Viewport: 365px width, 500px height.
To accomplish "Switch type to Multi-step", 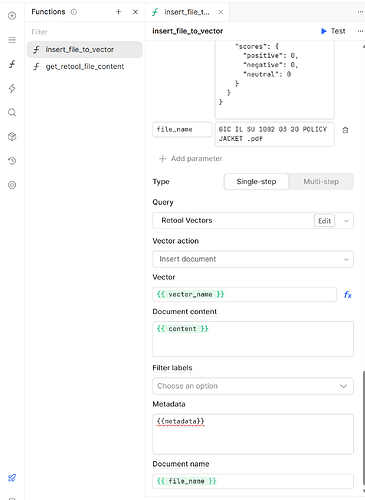I will coord(321,182).
